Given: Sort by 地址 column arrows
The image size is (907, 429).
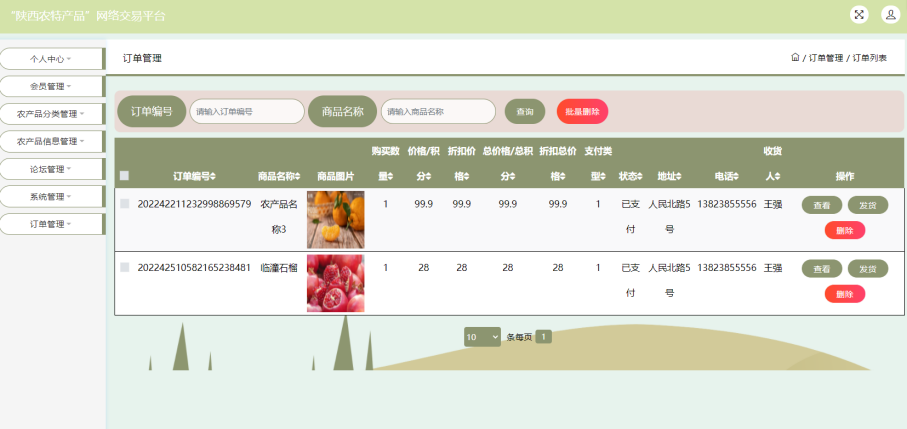Looking at the screenshot, I should tap(679, 177).
